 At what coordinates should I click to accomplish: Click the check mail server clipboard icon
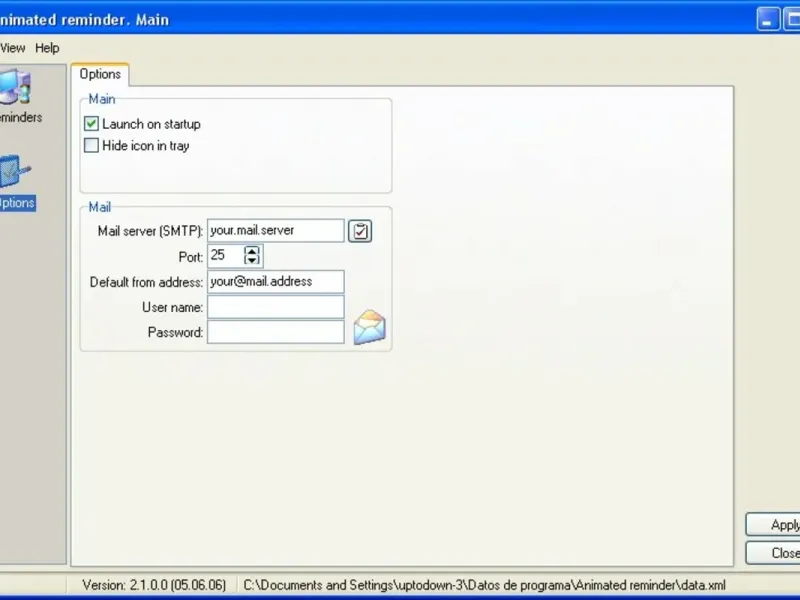click(x=360, y=231)
